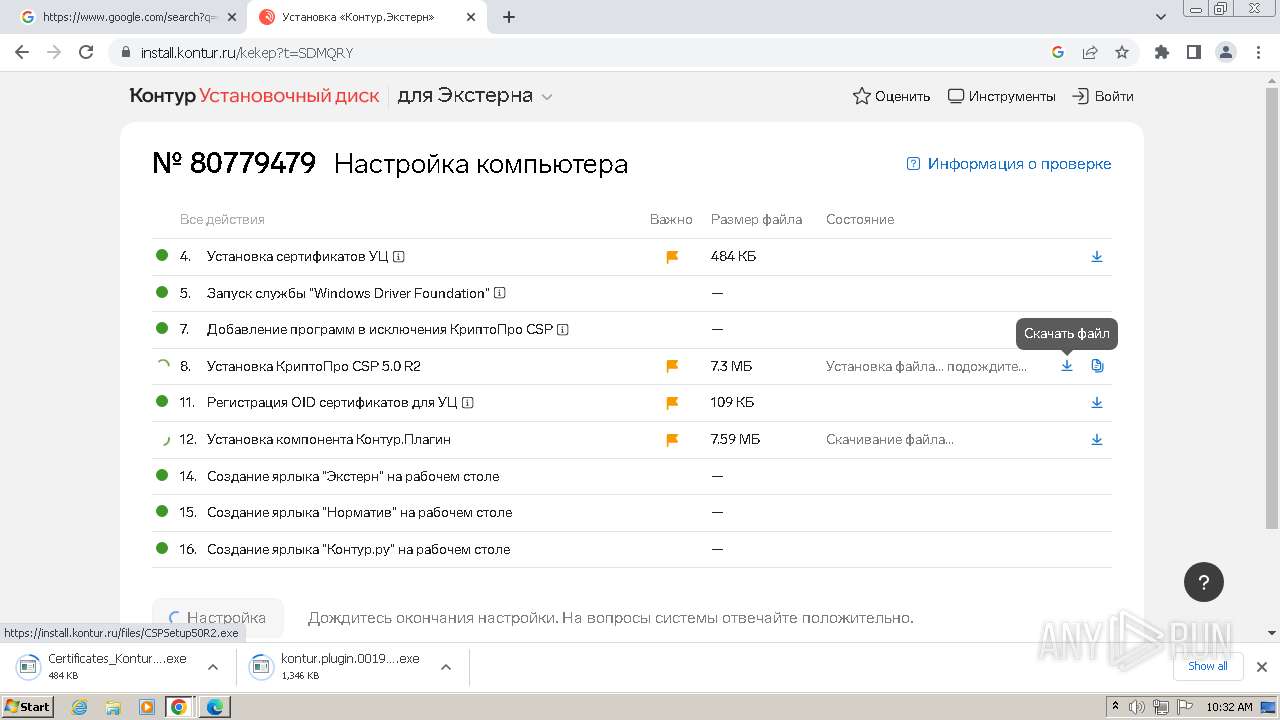Click the Войти sign-in link
1280x720 pixels.
click(x=1103, y=96)
